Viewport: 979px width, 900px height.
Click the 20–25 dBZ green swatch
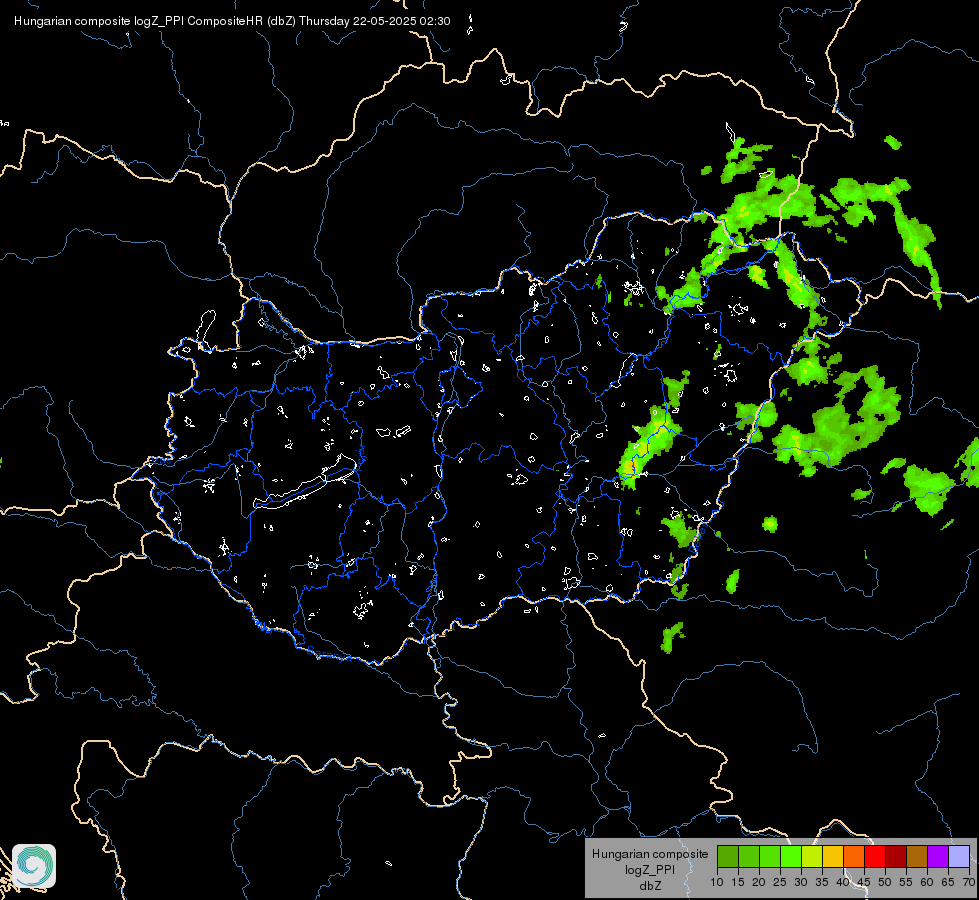coord(770,856)
